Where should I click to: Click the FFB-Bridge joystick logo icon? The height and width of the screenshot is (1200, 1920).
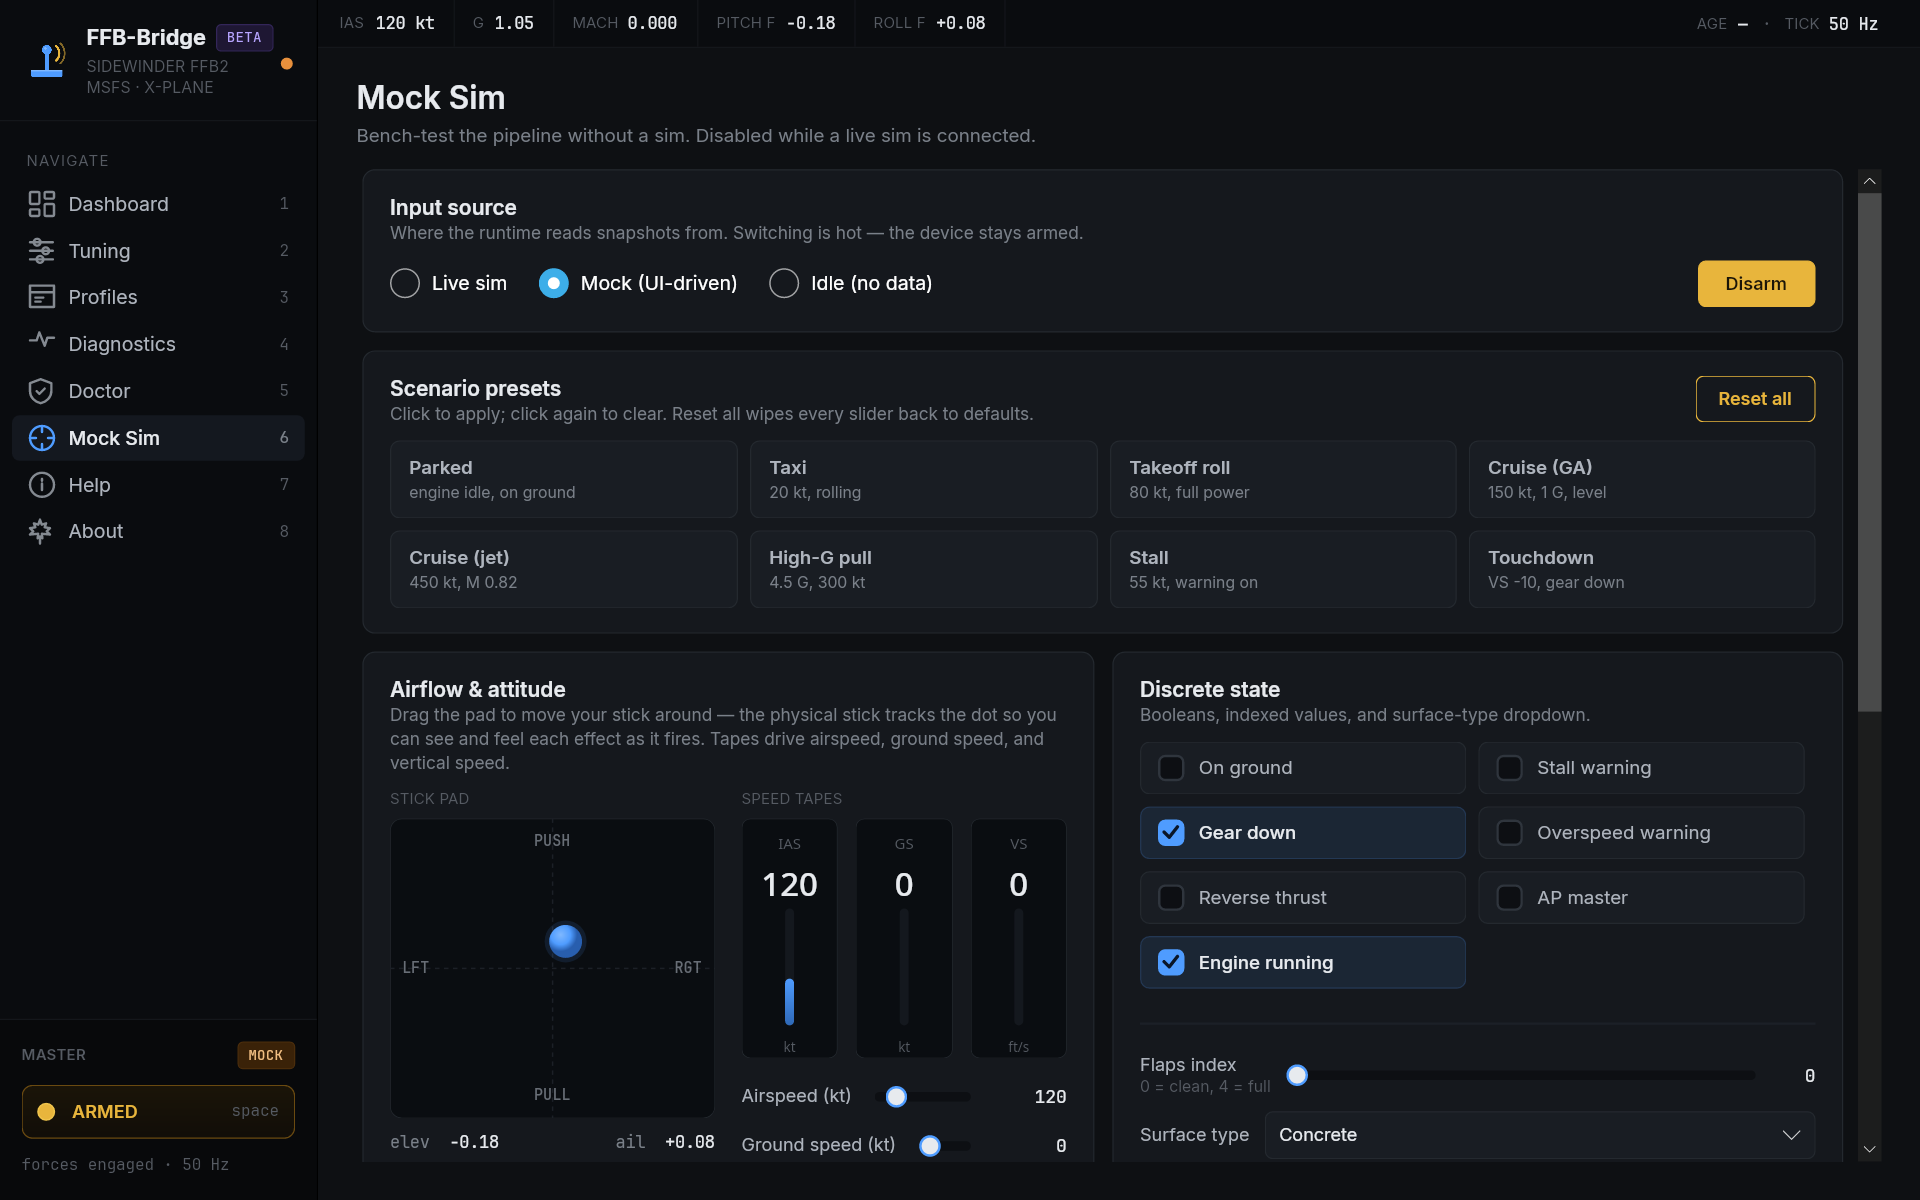pyautogui.click(x=48, y=60)
